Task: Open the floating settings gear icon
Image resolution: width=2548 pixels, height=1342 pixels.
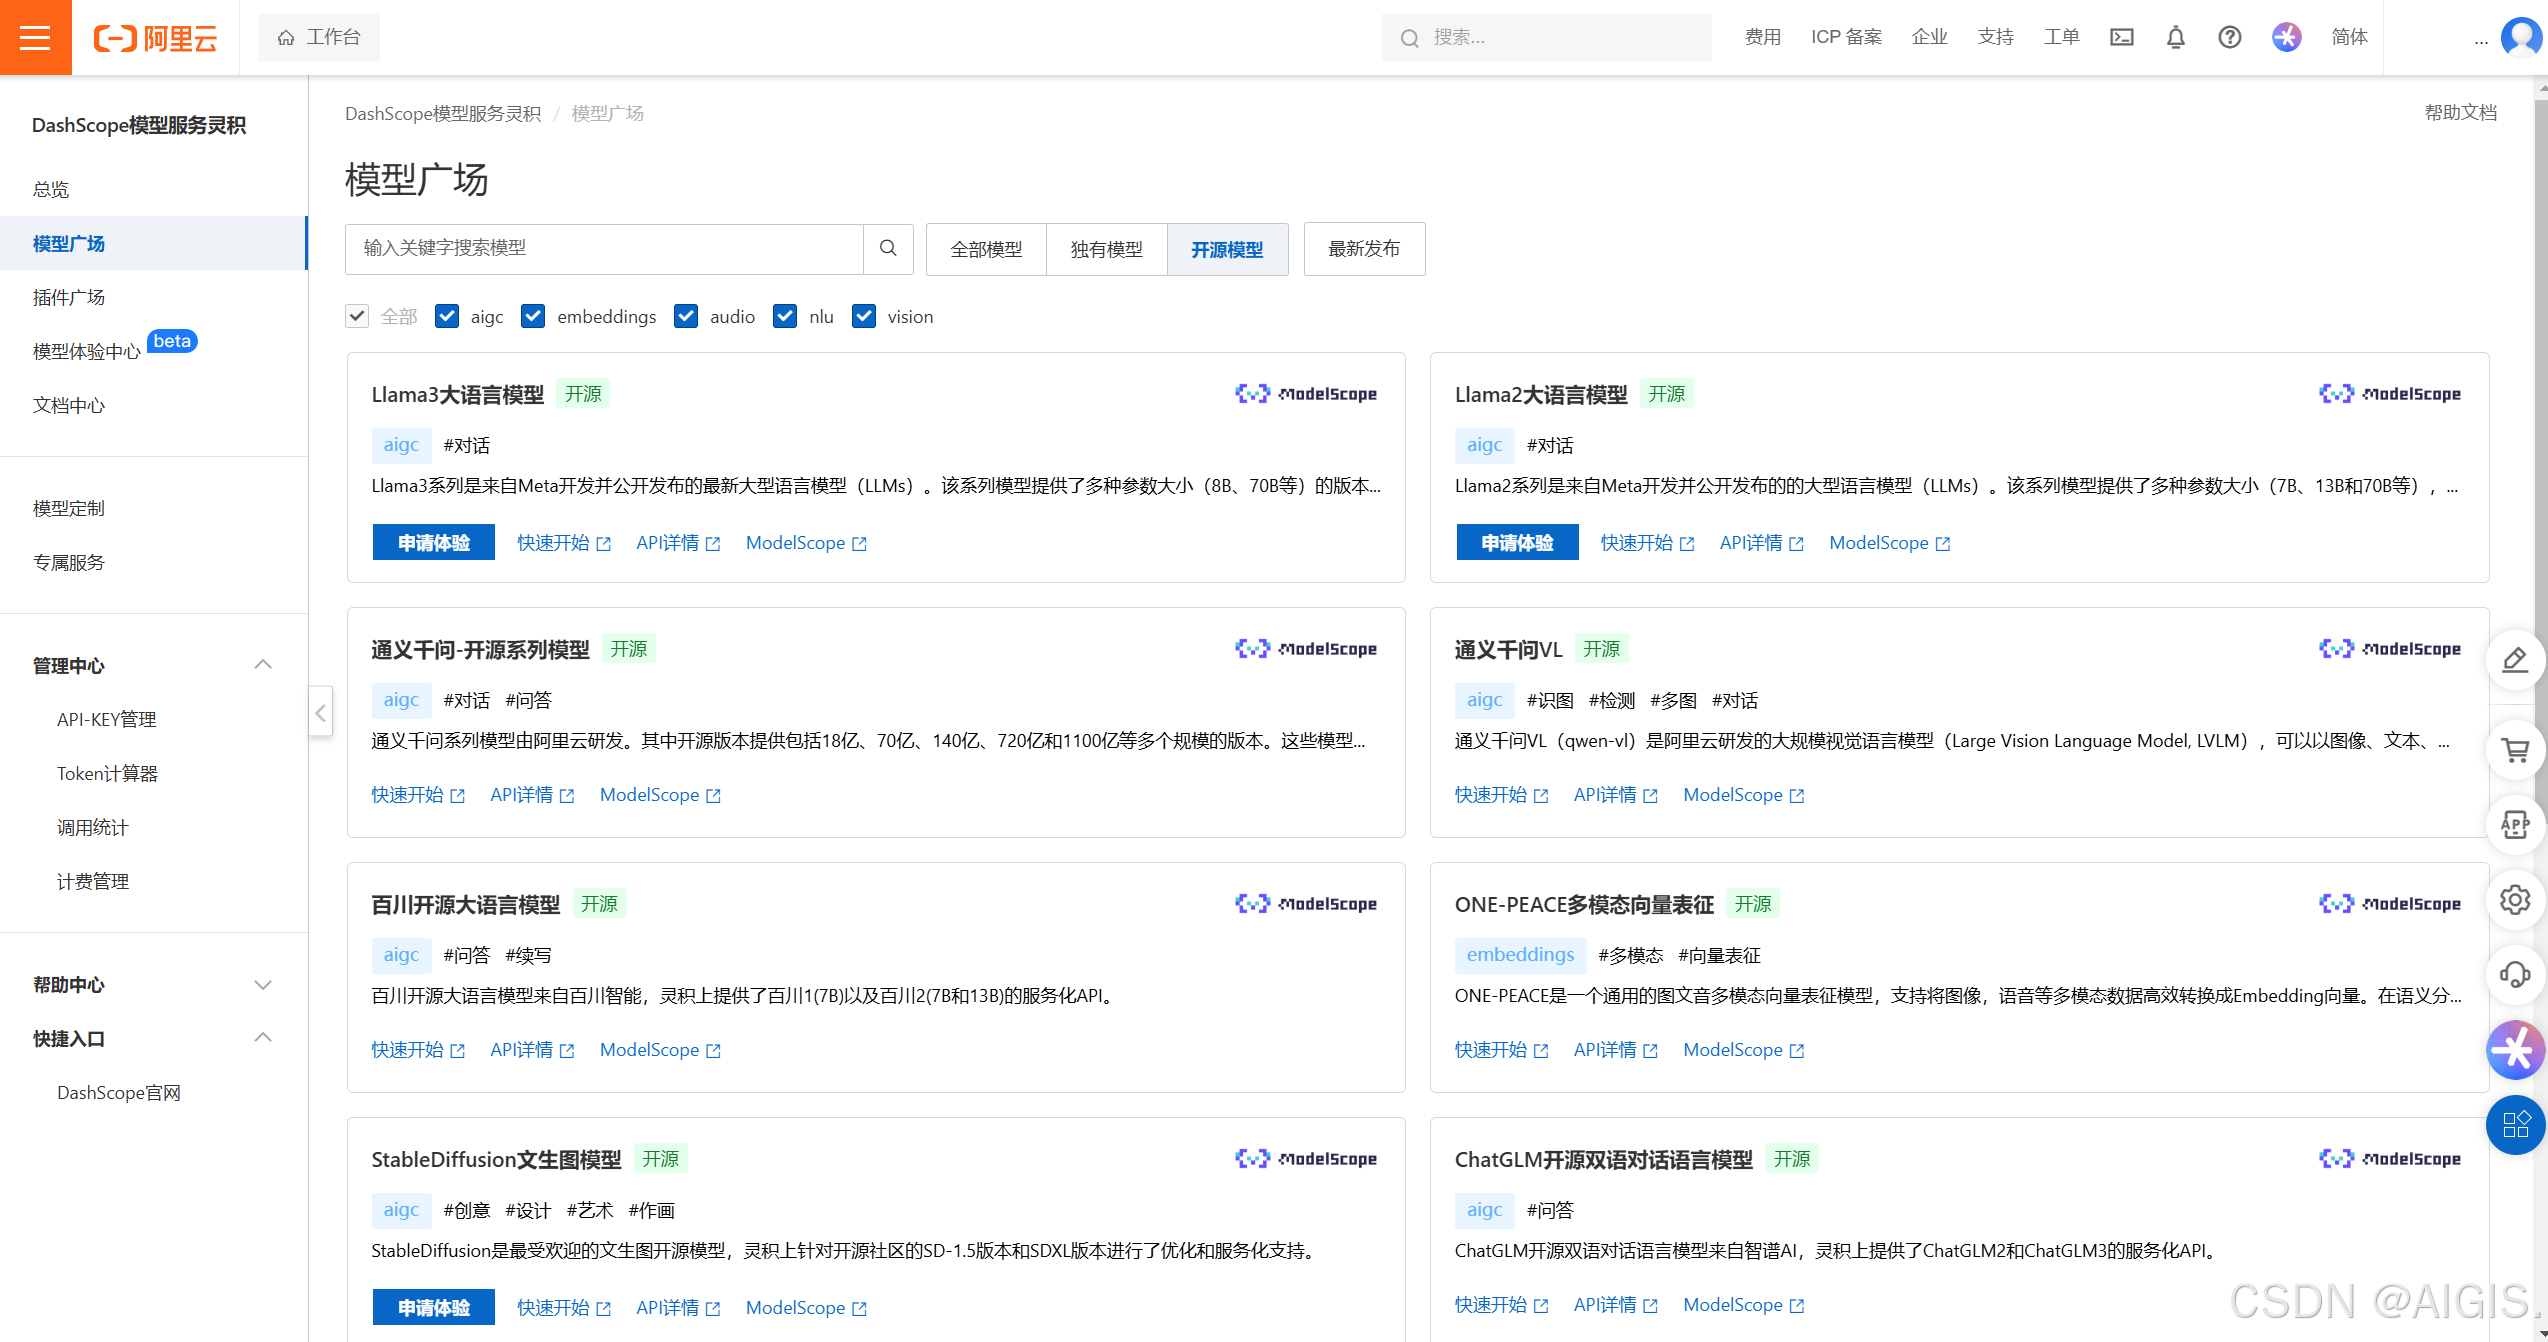Action: pos(2515,900)
